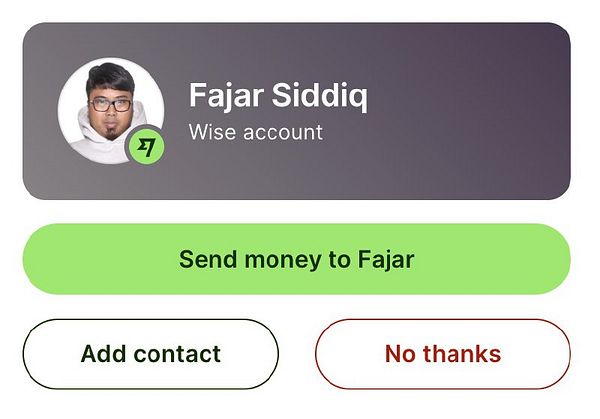Tap the Send money to Fajar button
600x419 pixels.
pyautogui.click(x=297, y=259)
